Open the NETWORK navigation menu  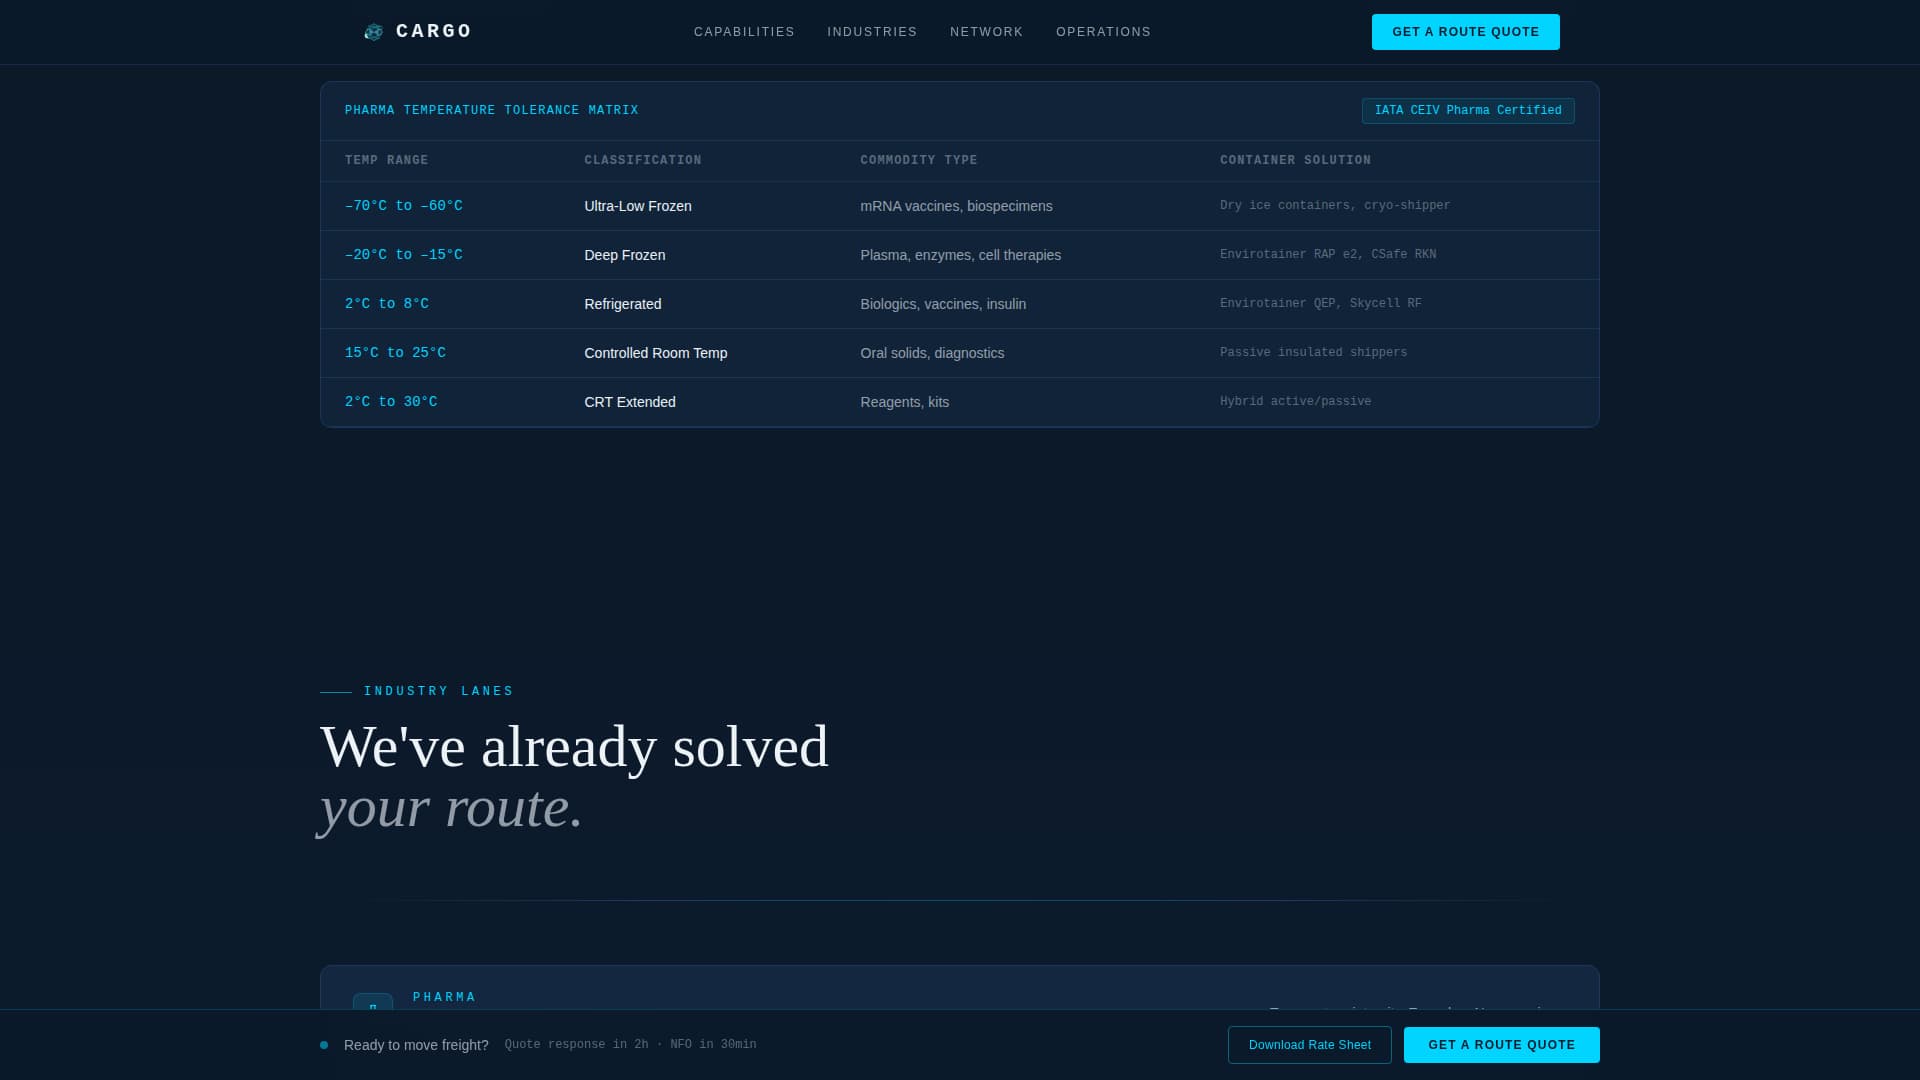click(x=986, y=31)
